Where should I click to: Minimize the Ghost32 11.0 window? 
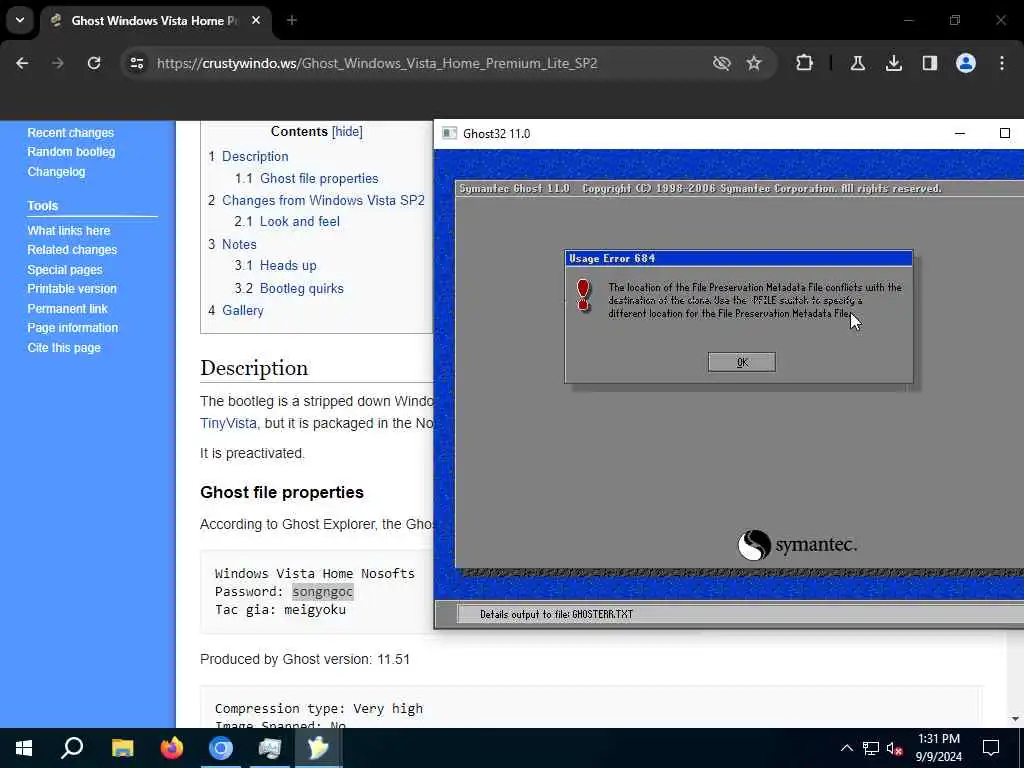tap(960, 133)
